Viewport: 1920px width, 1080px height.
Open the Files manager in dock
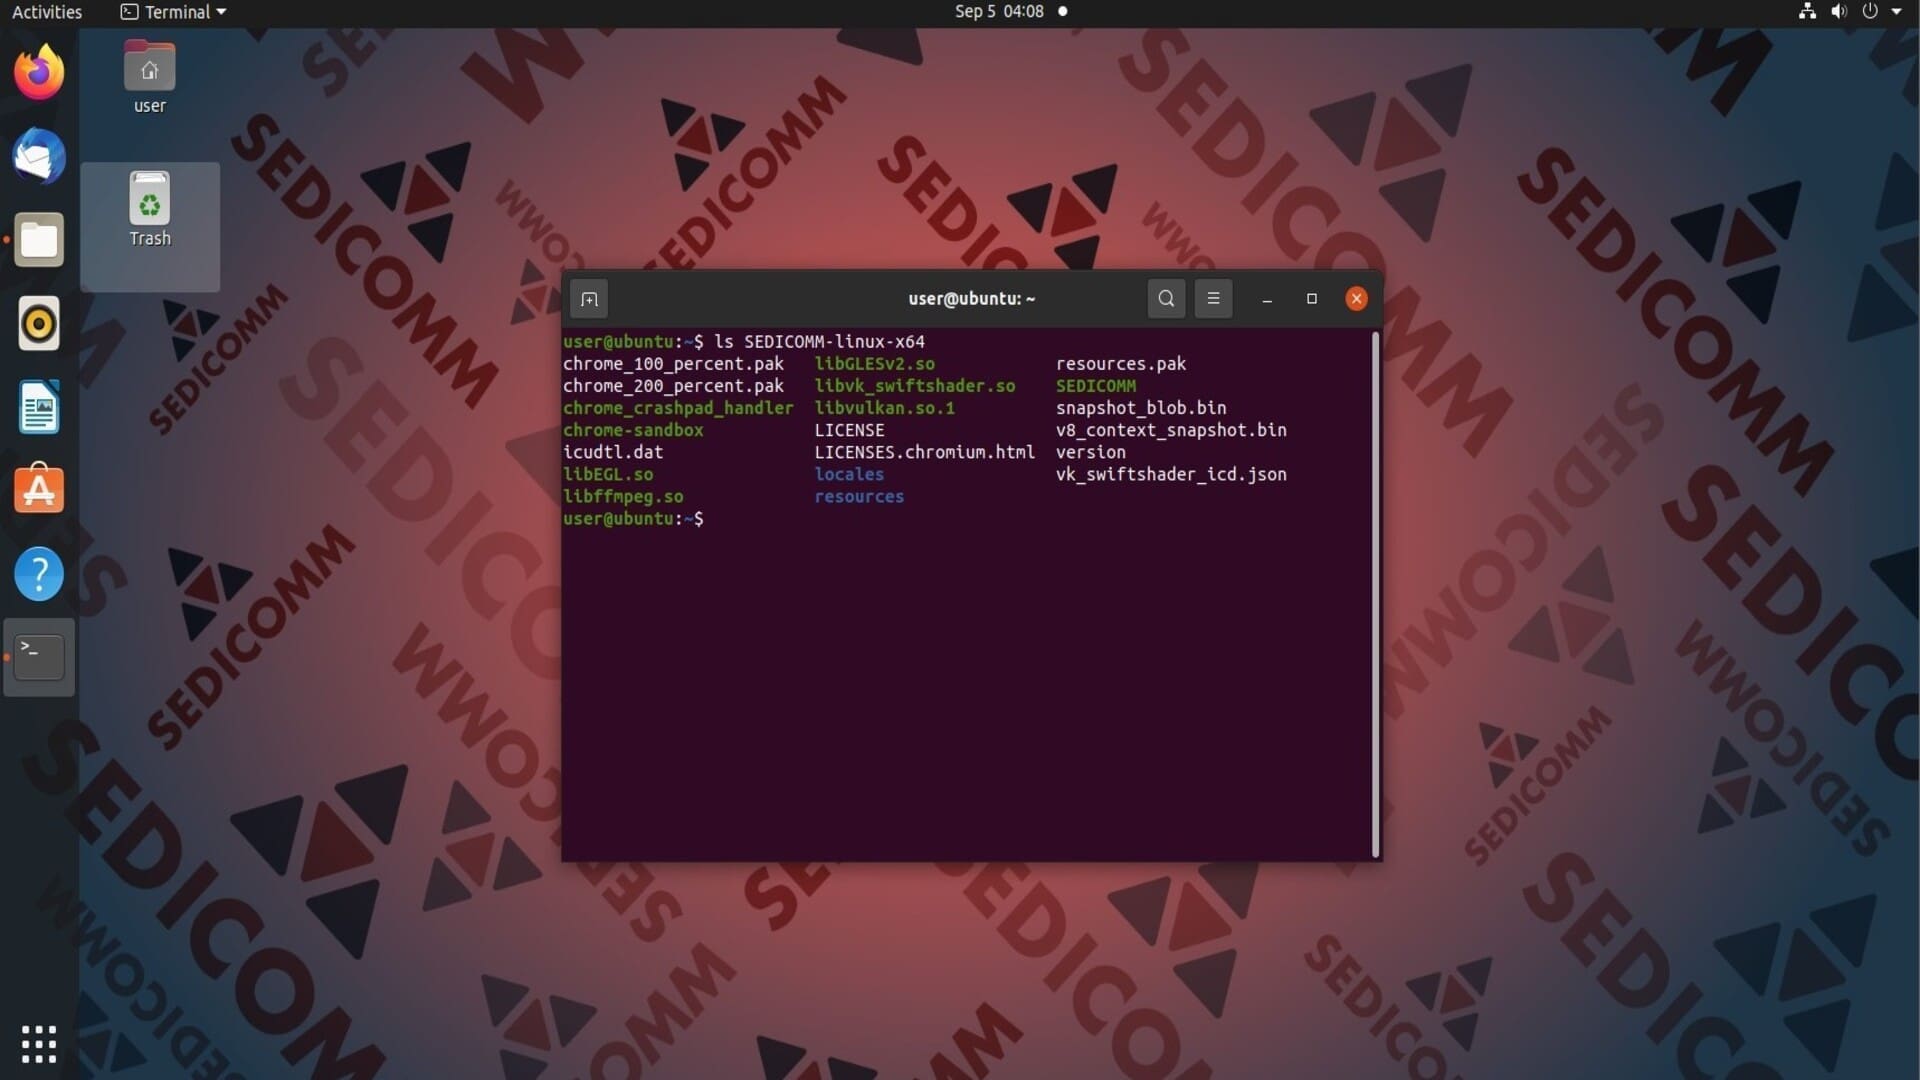[x=39, y=240]
